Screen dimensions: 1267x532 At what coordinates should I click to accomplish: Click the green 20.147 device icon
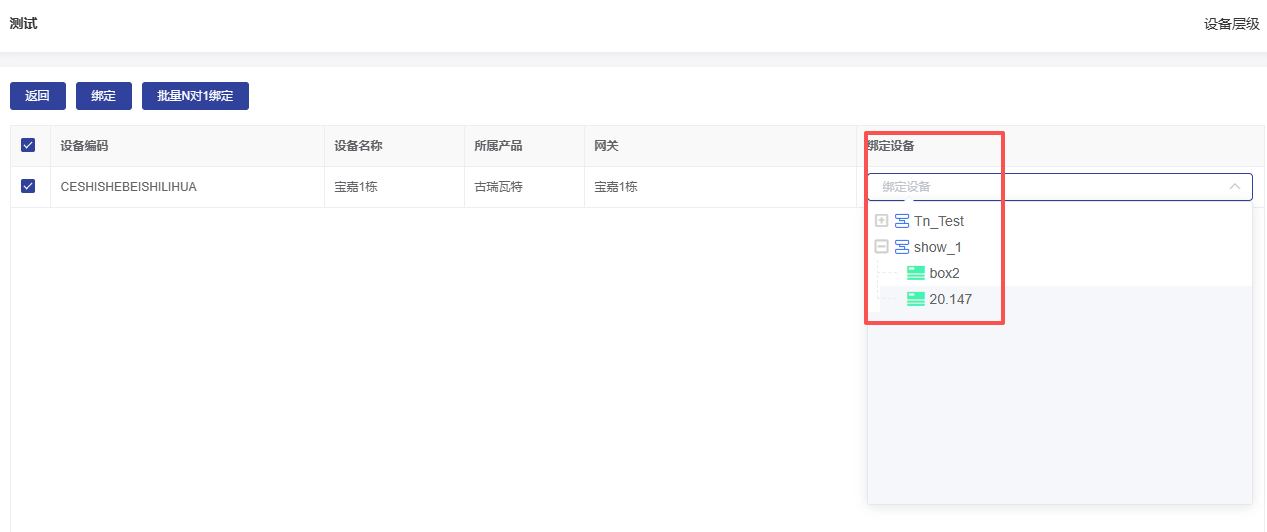[916, 299]
